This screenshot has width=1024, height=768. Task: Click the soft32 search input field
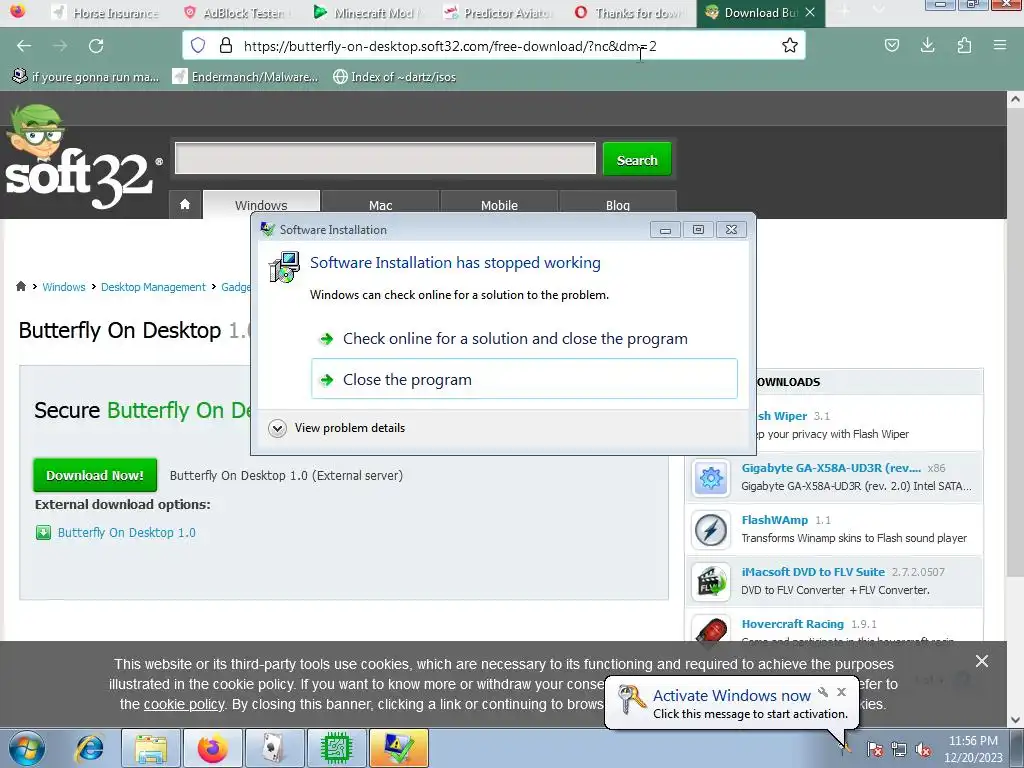[x=385, y=158]
